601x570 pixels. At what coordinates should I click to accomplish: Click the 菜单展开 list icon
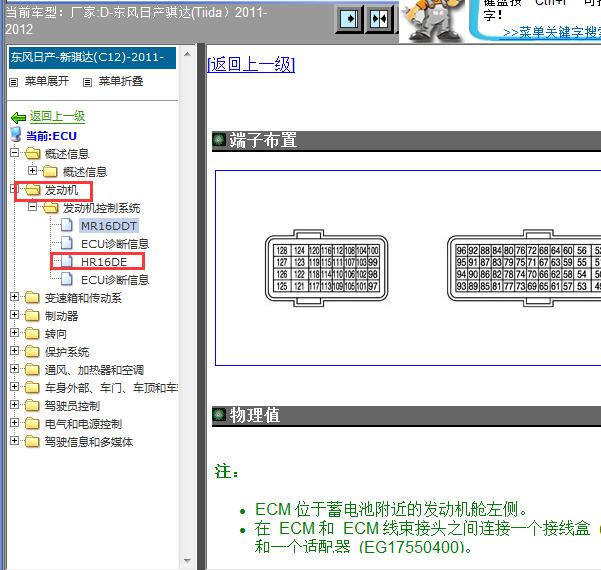click(x=13, y=82)
